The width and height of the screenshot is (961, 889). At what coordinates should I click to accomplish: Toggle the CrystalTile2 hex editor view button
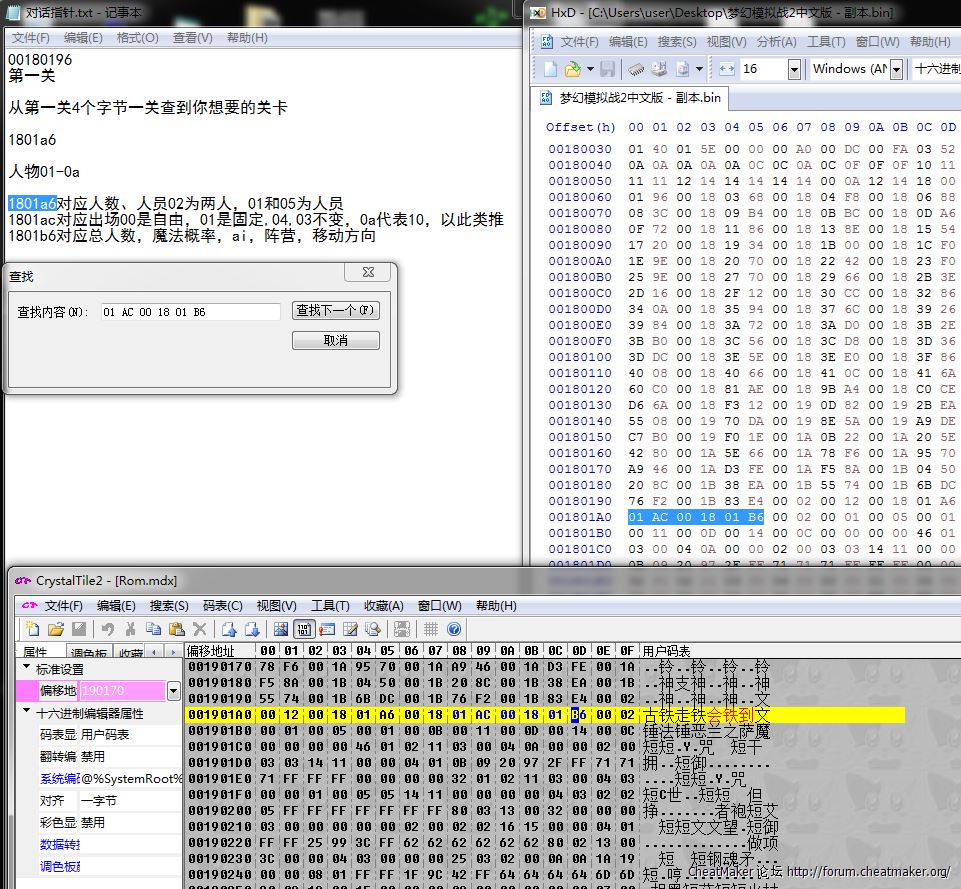click(304, 629)
